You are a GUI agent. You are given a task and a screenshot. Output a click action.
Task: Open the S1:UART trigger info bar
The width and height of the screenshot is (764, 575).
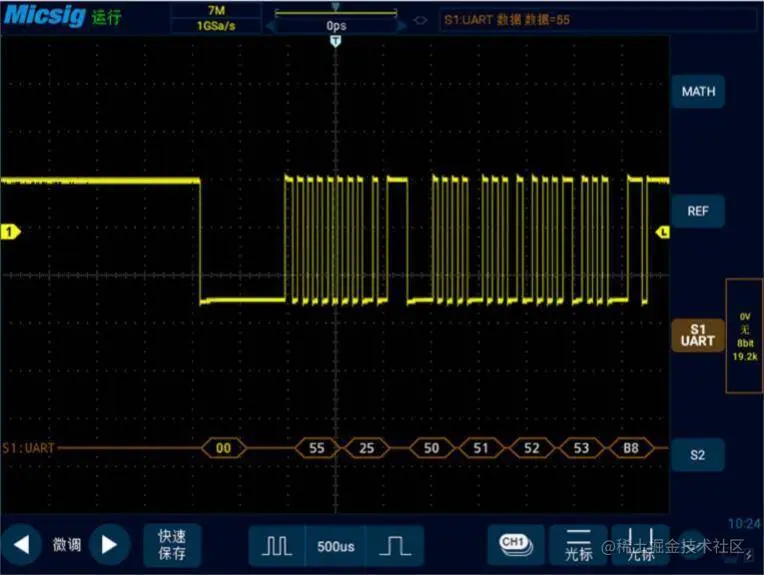pyautogui.click(x=598, y=20)
